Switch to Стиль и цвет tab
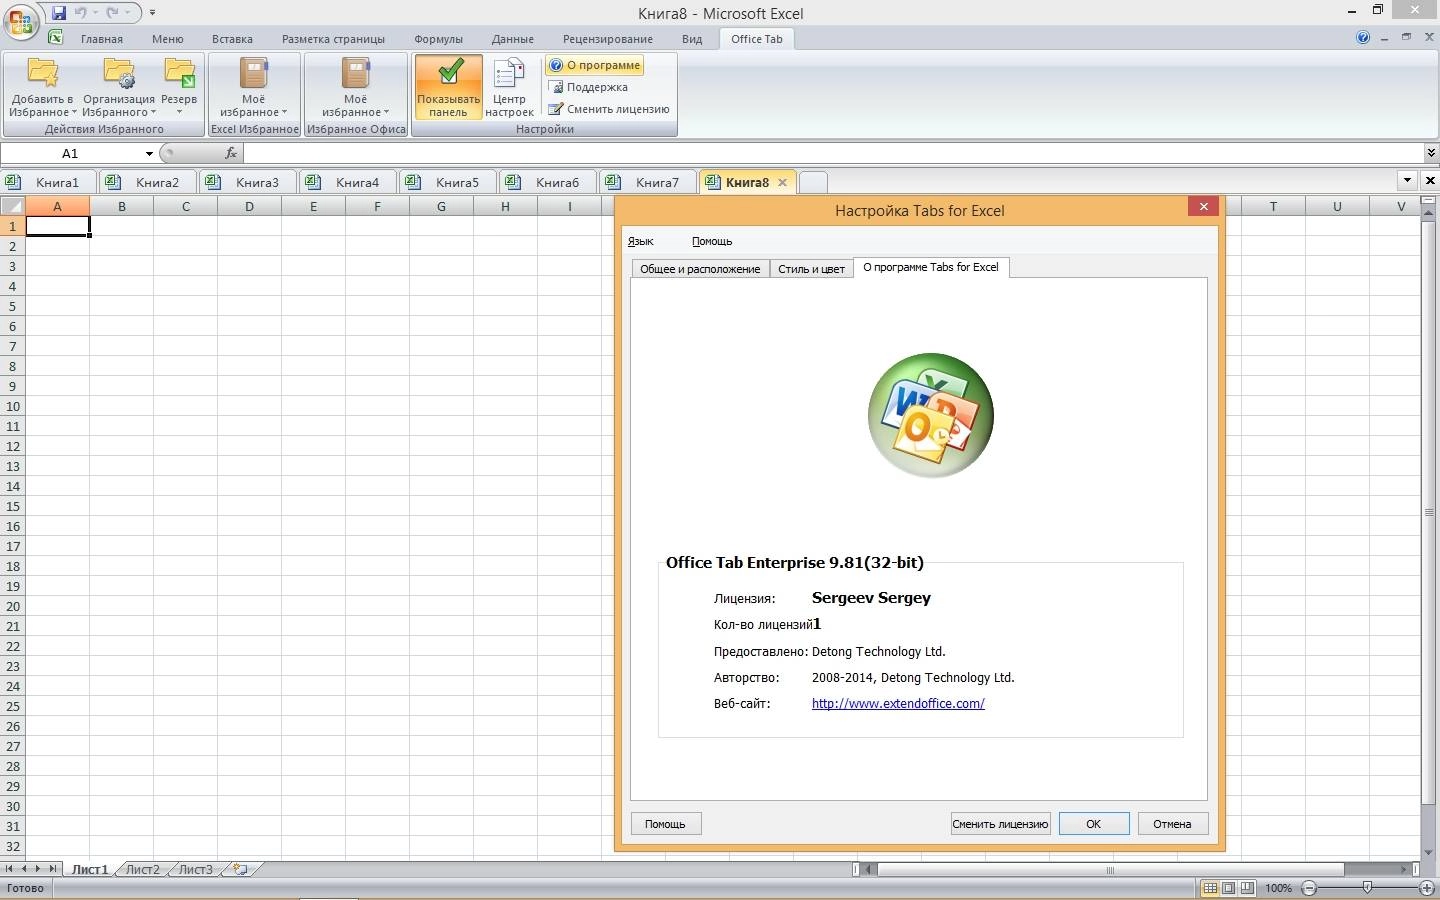This screenshot has width=1440, height=900. coord(811,268)
